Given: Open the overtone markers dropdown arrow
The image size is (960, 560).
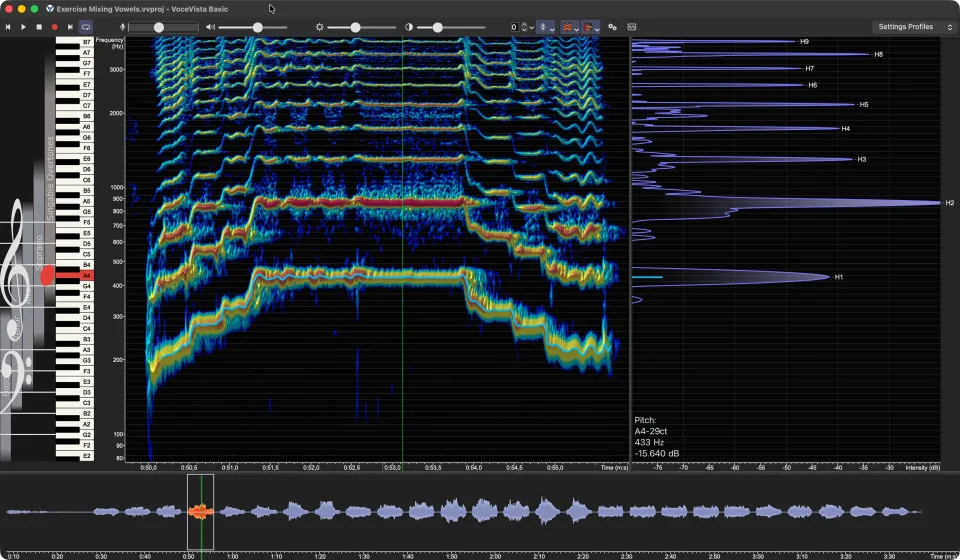Looking at the screenshot, I should pos(552,28).
